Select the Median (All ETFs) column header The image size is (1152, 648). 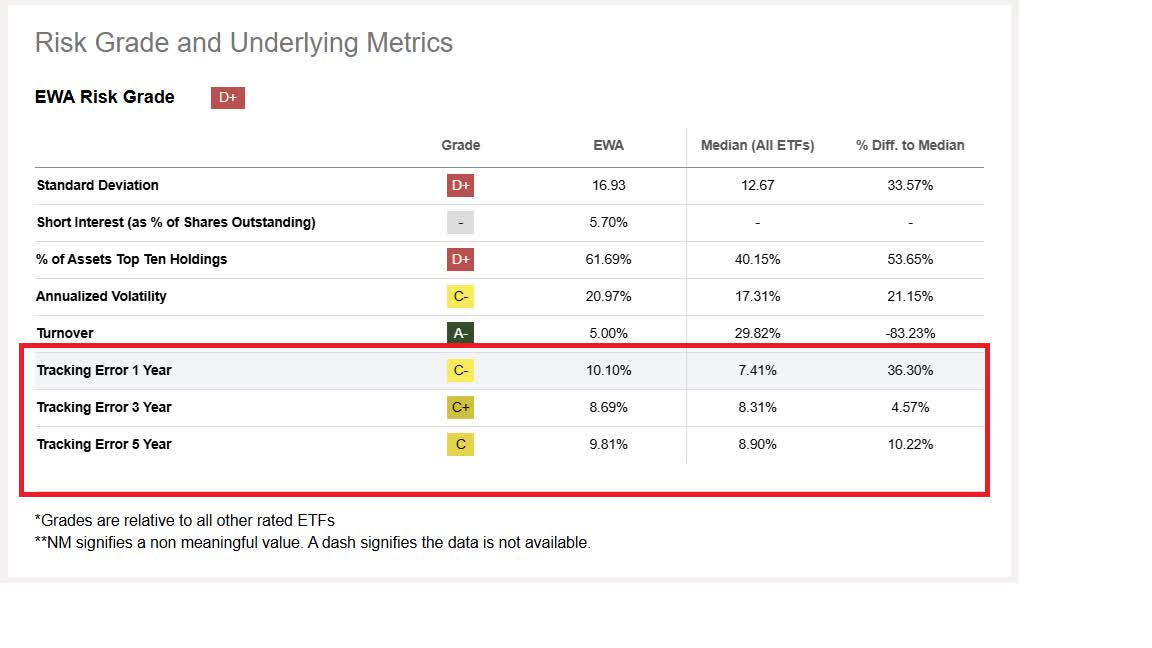pyautogui.click(x=757, y=145)
